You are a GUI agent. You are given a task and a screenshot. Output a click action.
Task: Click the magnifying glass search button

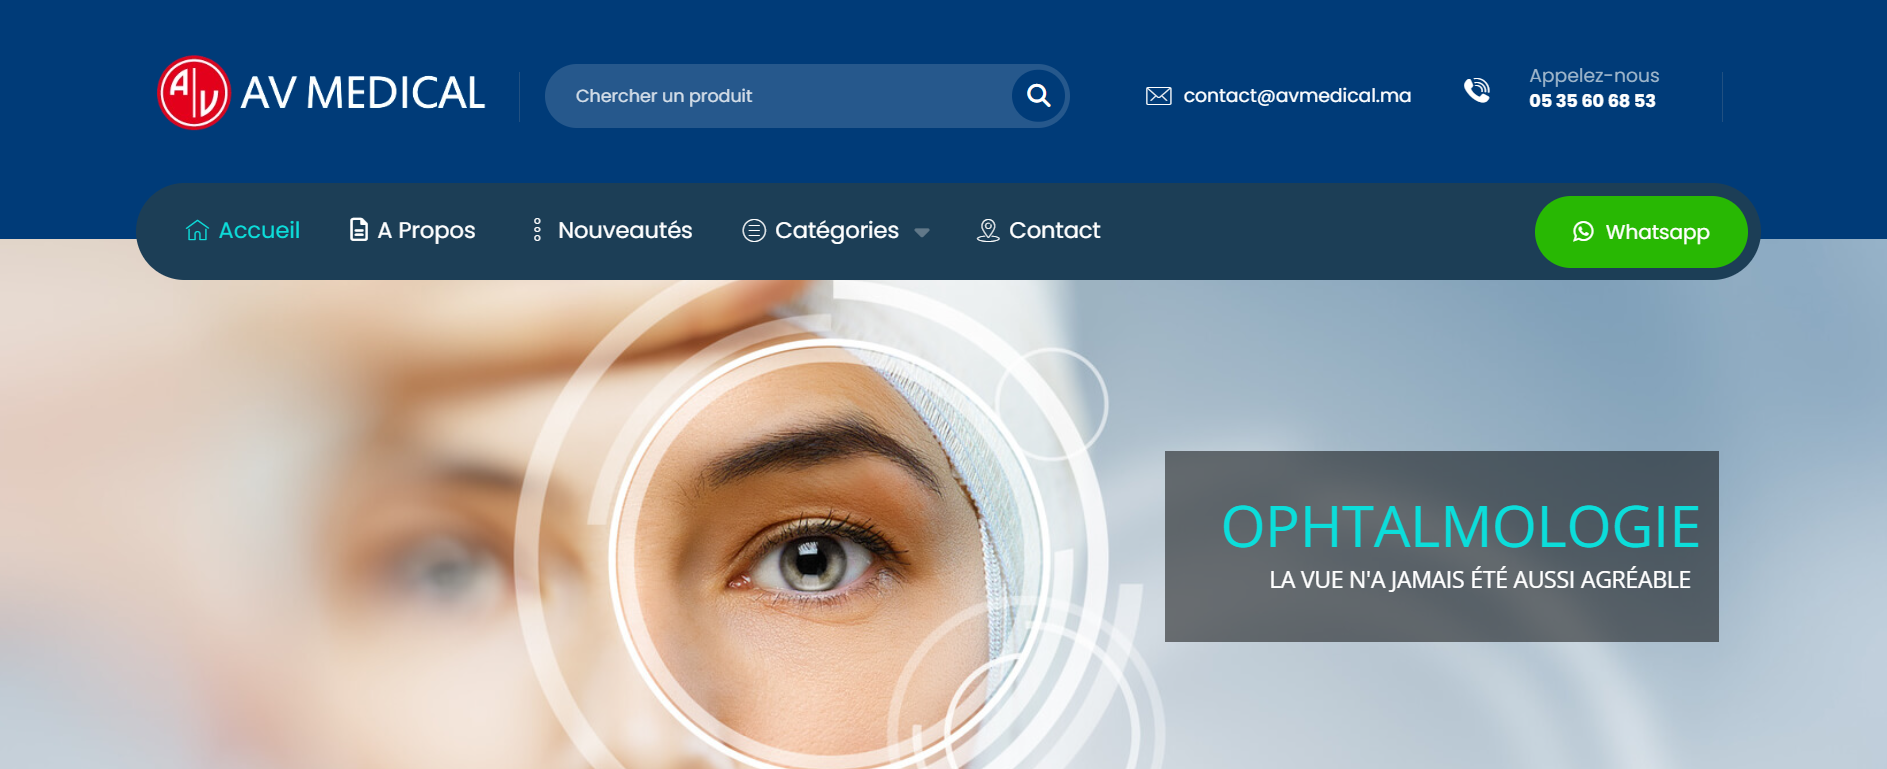coord(1039,96)
